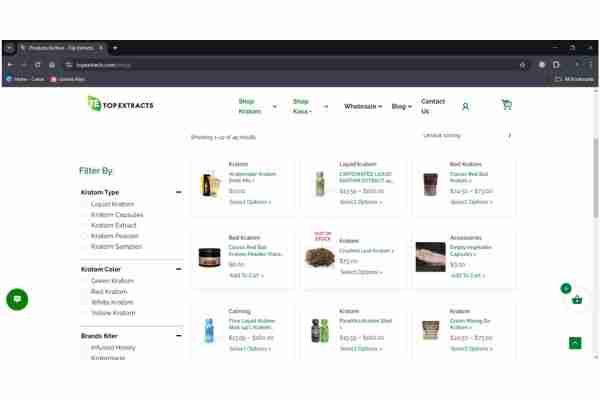Screen dimensions: 600x400
Task: Click the blue liquid kratom bottle image
Action: click(209, 330)
